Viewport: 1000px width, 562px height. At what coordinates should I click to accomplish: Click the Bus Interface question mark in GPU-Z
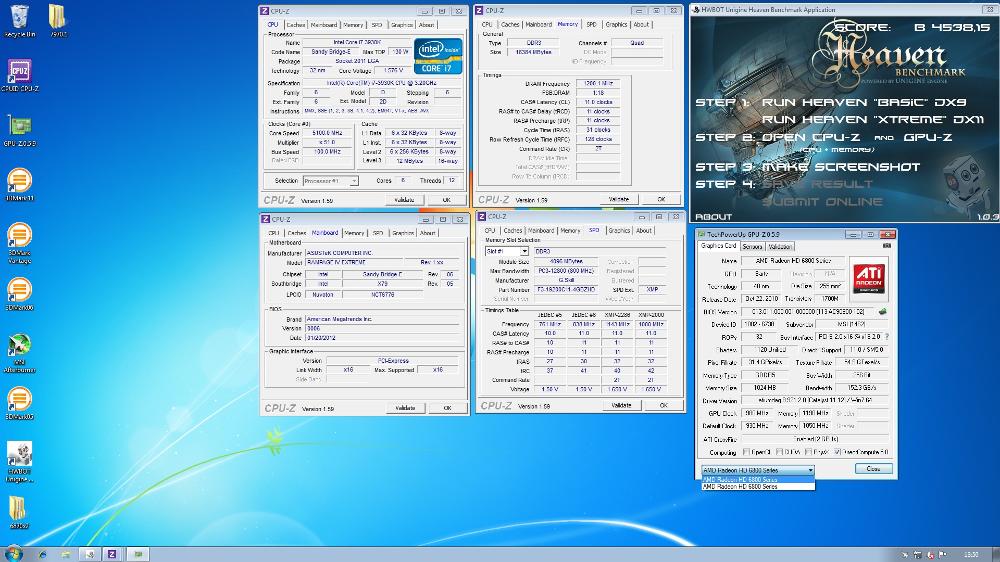[x=886, y=337]
